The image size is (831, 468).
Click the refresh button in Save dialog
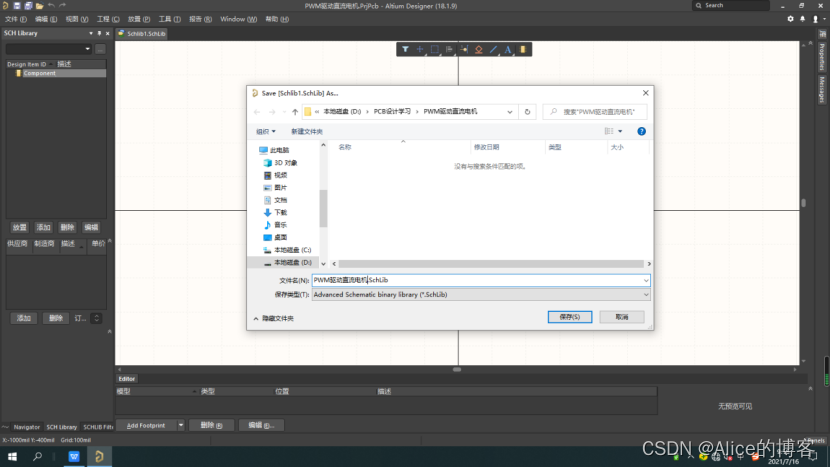[527, 112]
